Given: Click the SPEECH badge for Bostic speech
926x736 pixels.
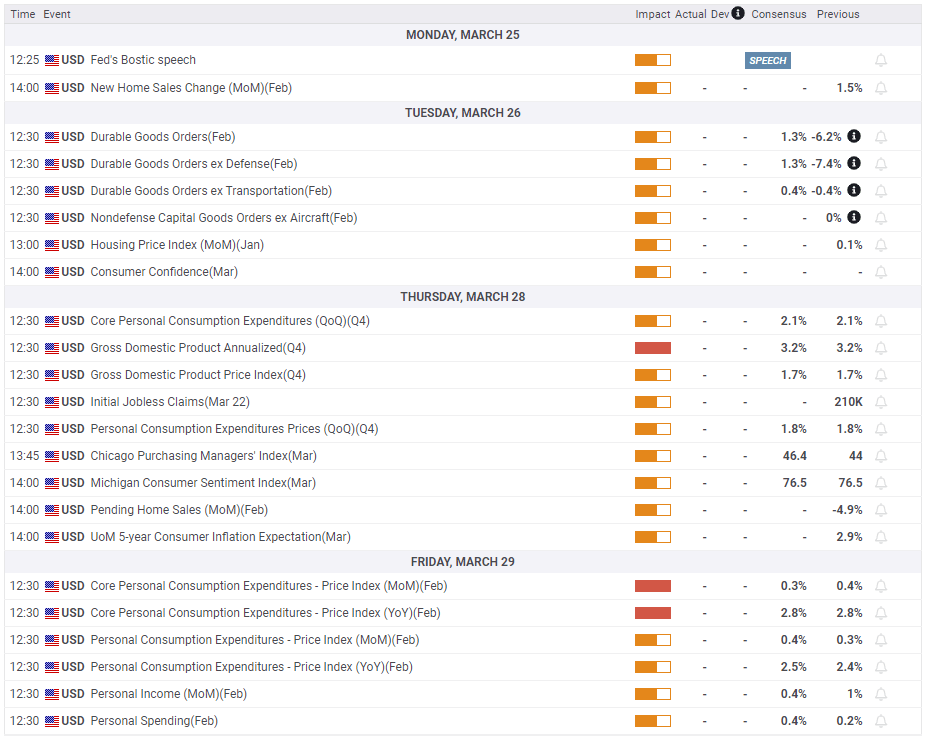Looking at the screenshot, I should (767, 61).
